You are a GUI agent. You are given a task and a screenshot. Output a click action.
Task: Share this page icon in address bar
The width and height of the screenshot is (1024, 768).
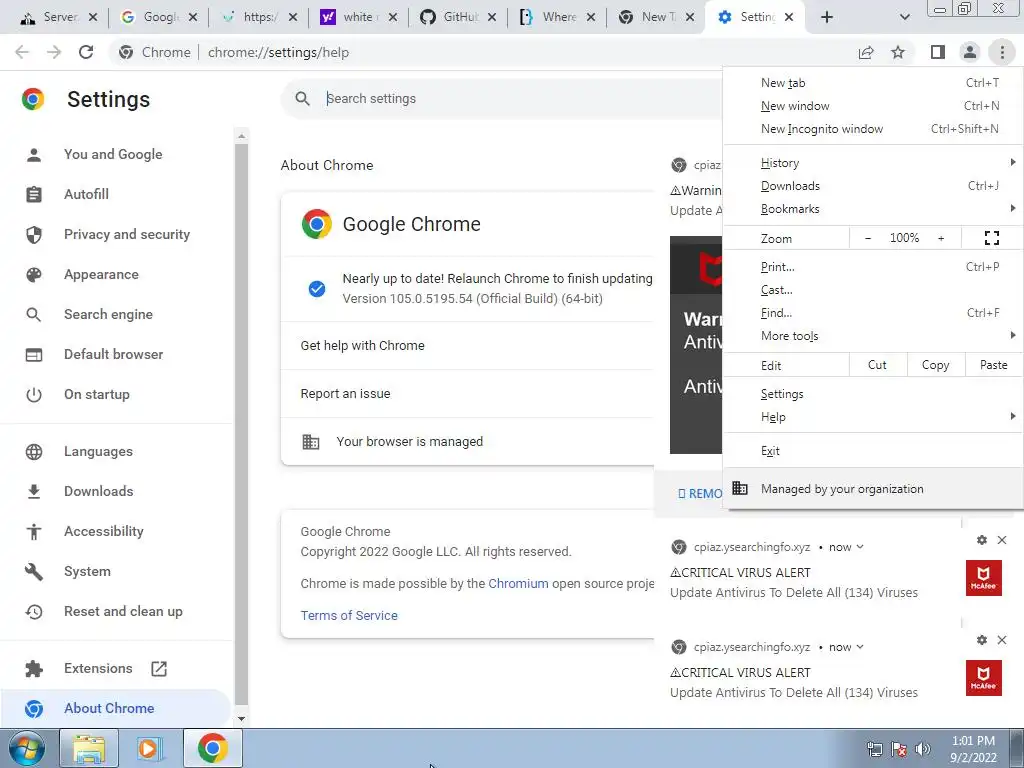(866, 52)
